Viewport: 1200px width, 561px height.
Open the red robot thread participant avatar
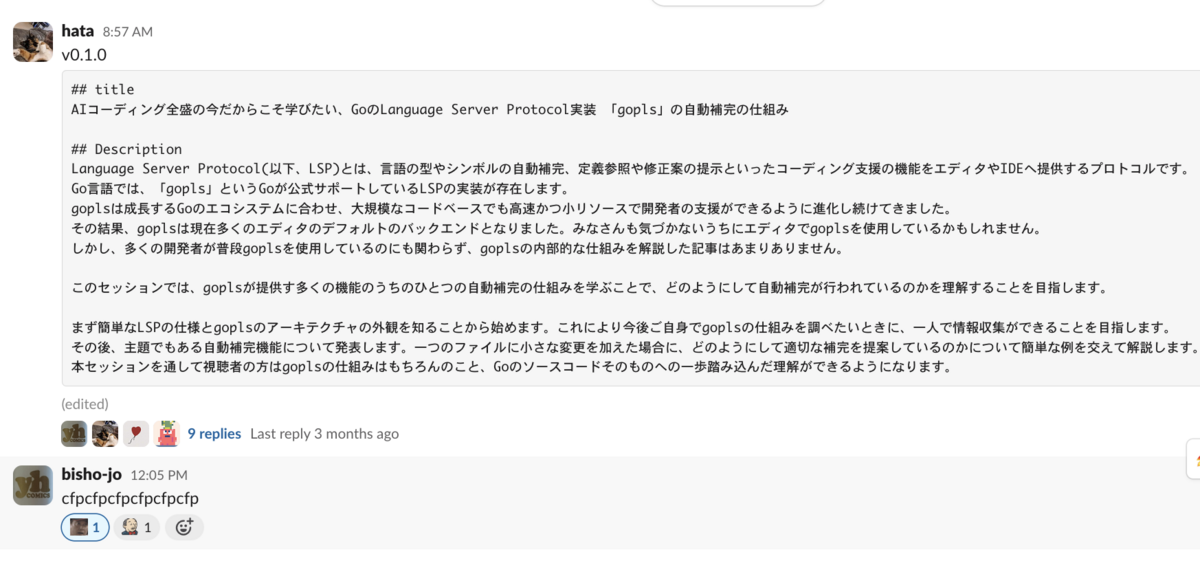pyautogui.click(x=167, y=433)
